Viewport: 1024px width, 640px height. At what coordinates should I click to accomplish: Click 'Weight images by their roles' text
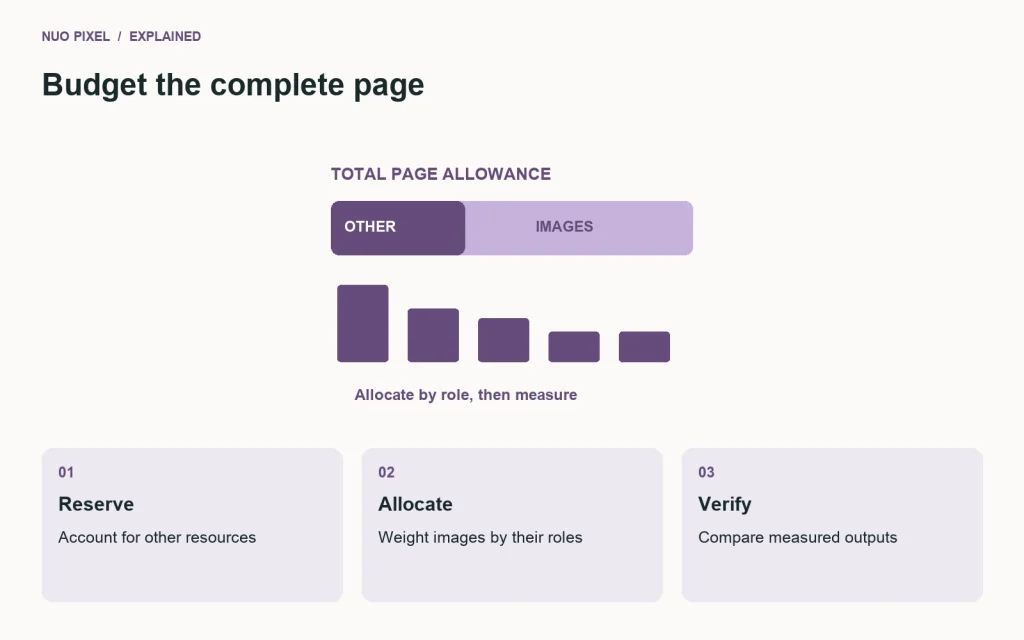pyautogui.click(x=480, y=537)
